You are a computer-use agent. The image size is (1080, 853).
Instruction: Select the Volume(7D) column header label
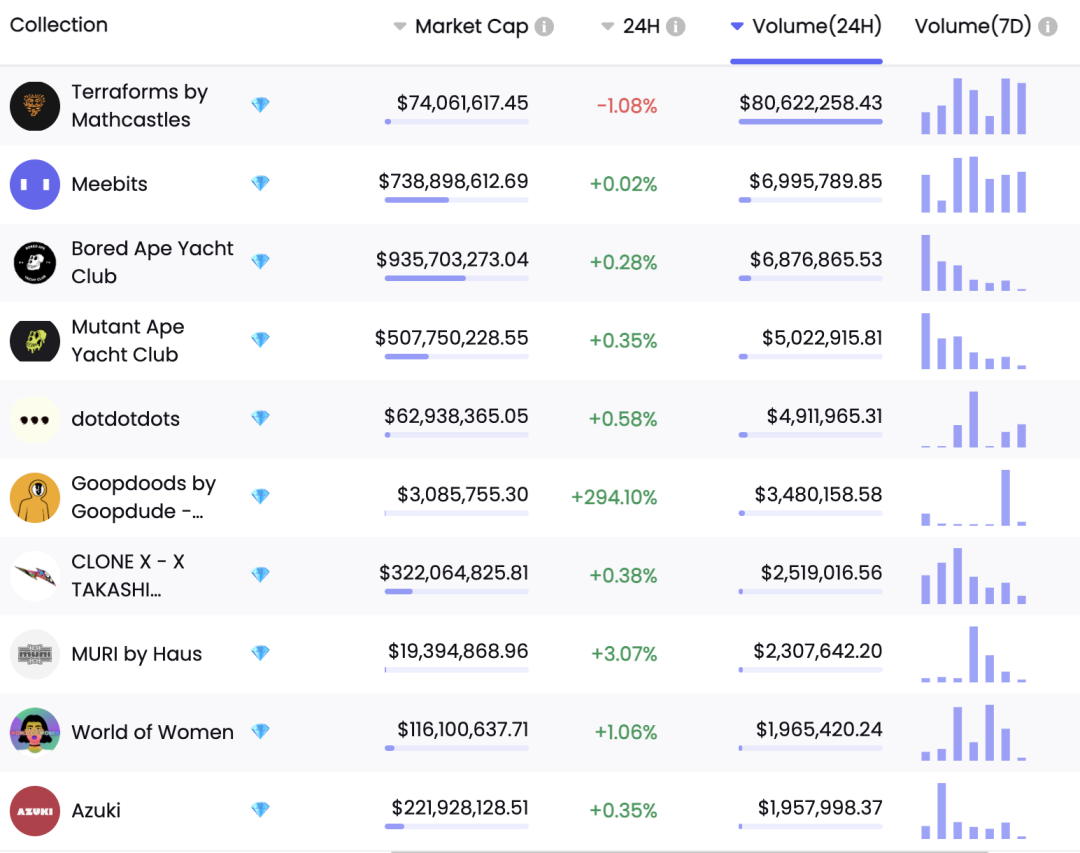(973, 26)
